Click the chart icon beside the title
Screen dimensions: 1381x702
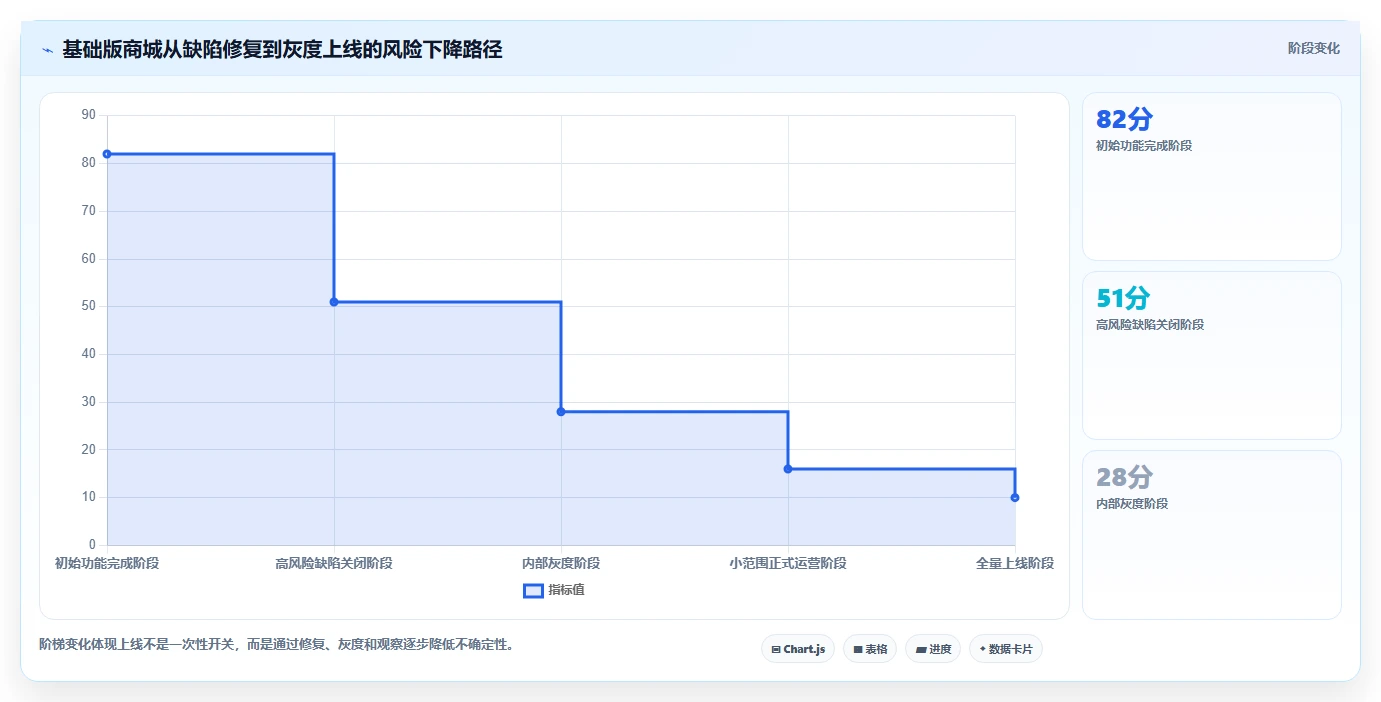(47, 50)
